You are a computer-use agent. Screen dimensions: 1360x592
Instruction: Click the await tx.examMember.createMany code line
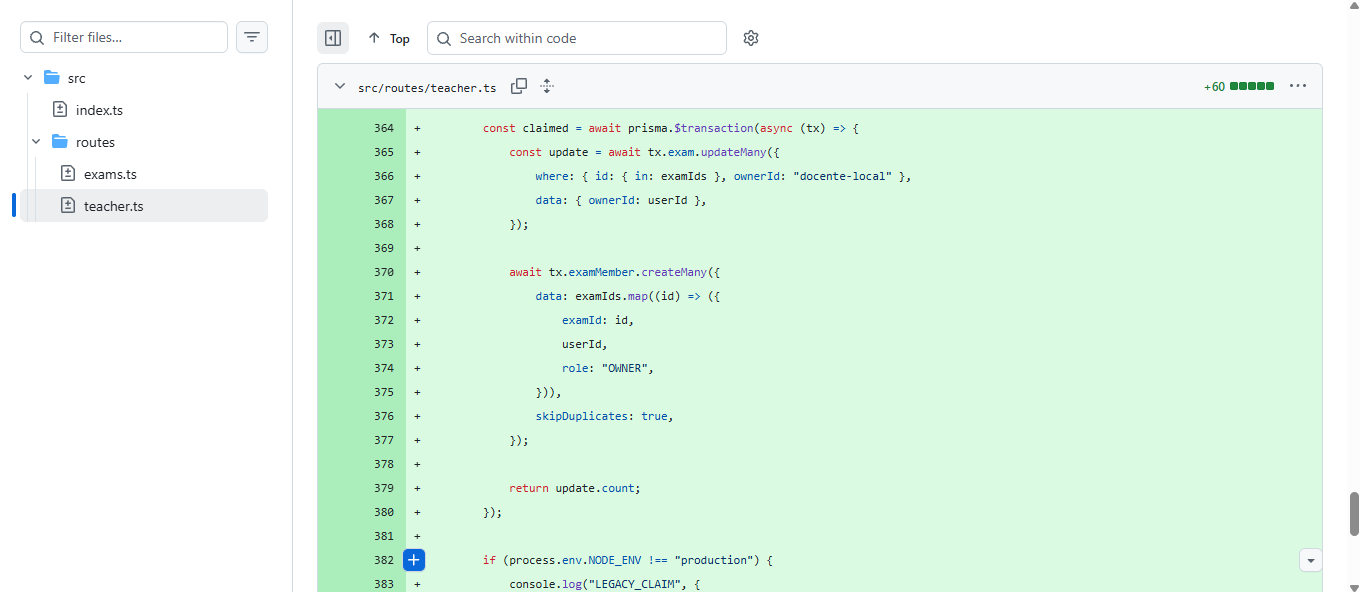click(x=615, y=272)
